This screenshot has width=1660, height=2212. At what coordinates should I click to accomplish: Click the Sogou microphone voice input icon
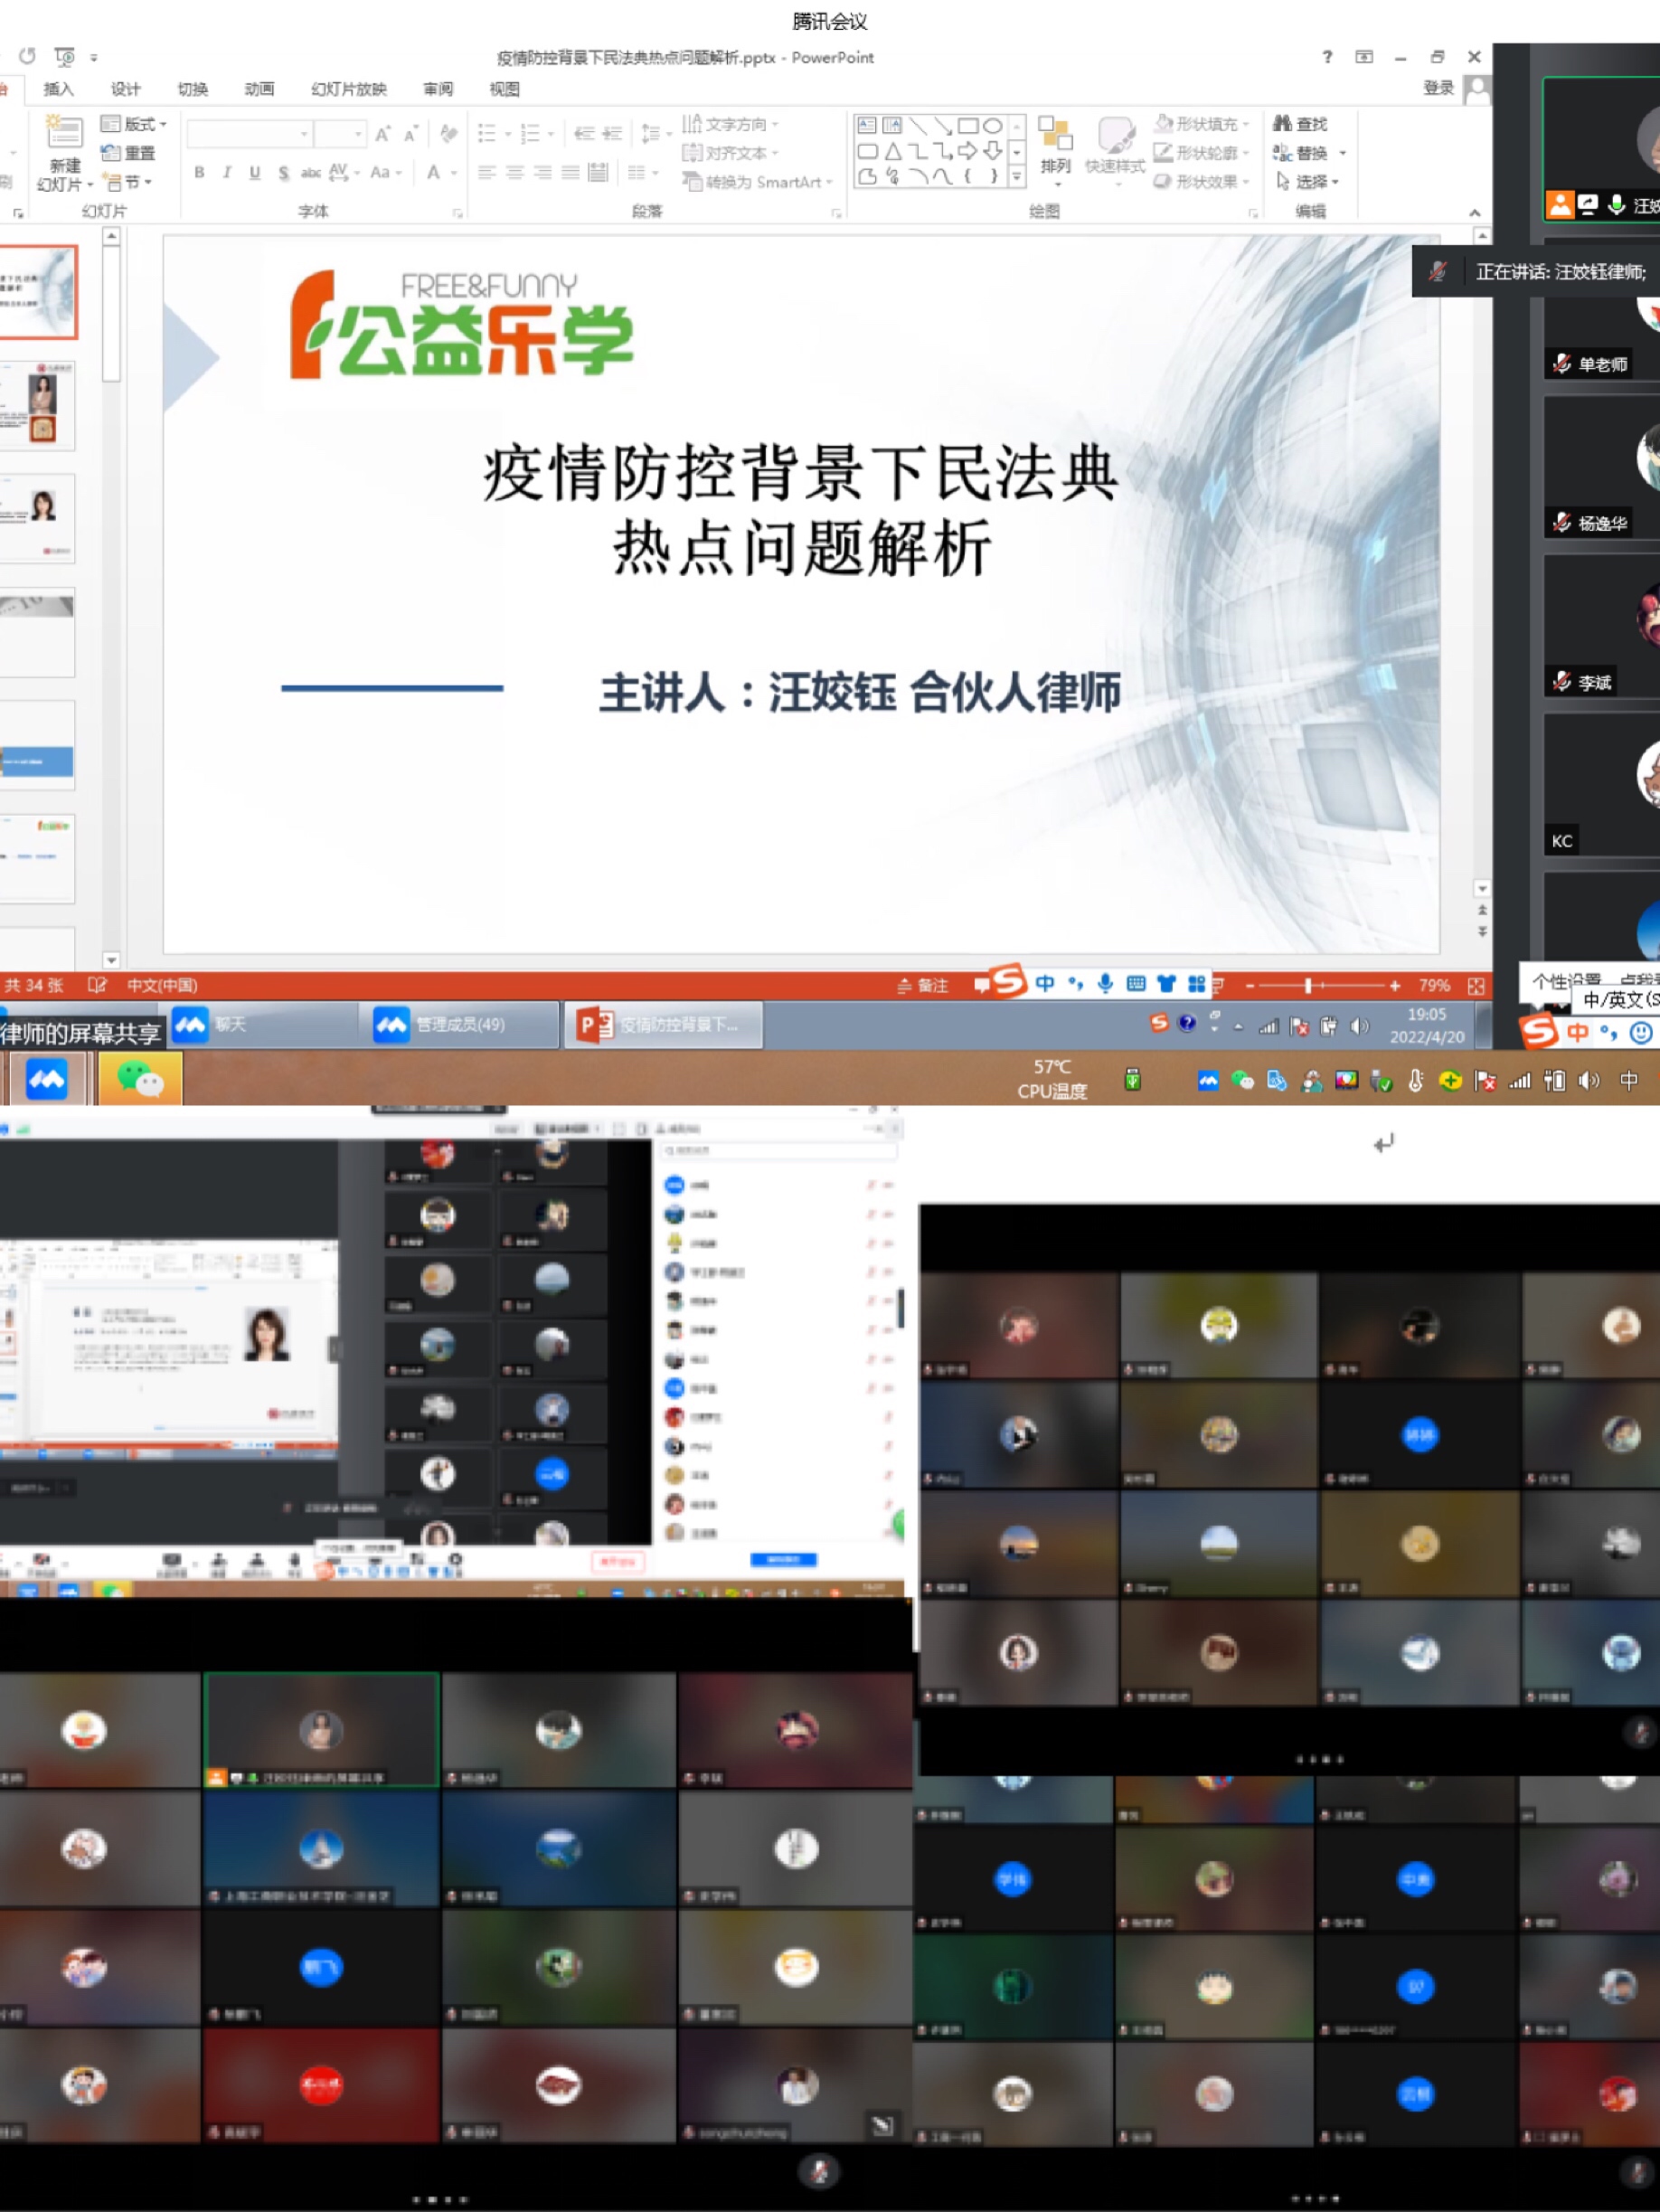click(x=1105, y=984)
